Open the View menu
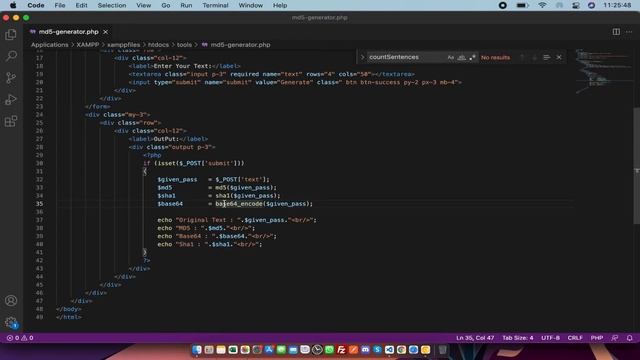The height and width of the screenshot is (360, 640). point(143,5)
